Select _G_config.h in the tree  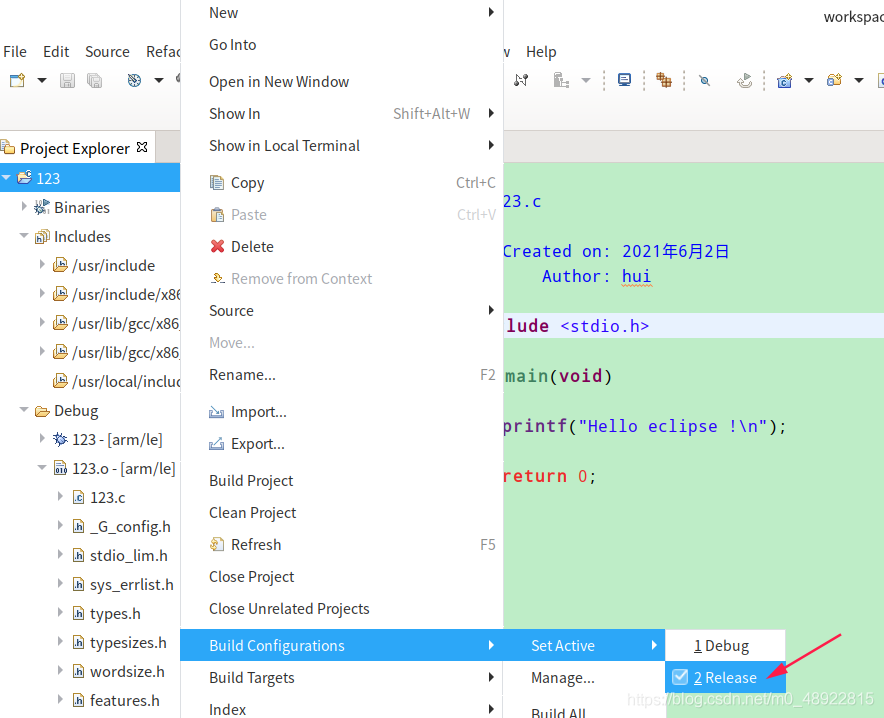coord(130,526)
